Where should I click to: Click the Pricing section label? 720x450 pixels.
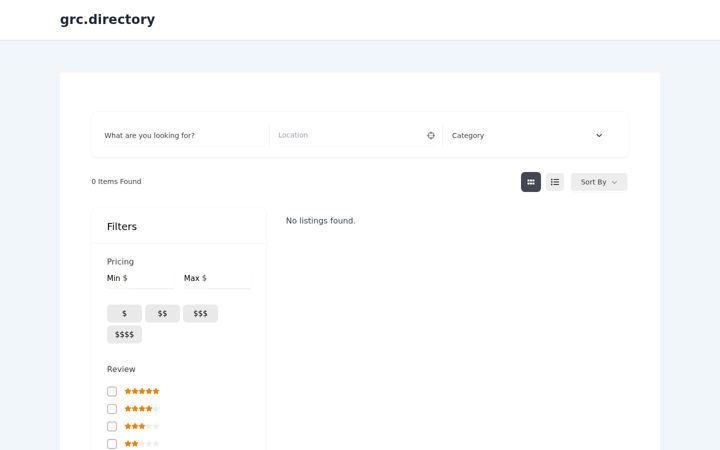tap(120, 262)
